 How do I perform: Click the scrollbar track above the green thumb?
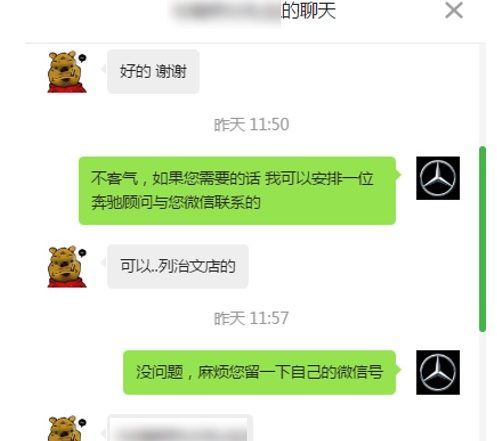pyautogui.click(x=482, y=95)
